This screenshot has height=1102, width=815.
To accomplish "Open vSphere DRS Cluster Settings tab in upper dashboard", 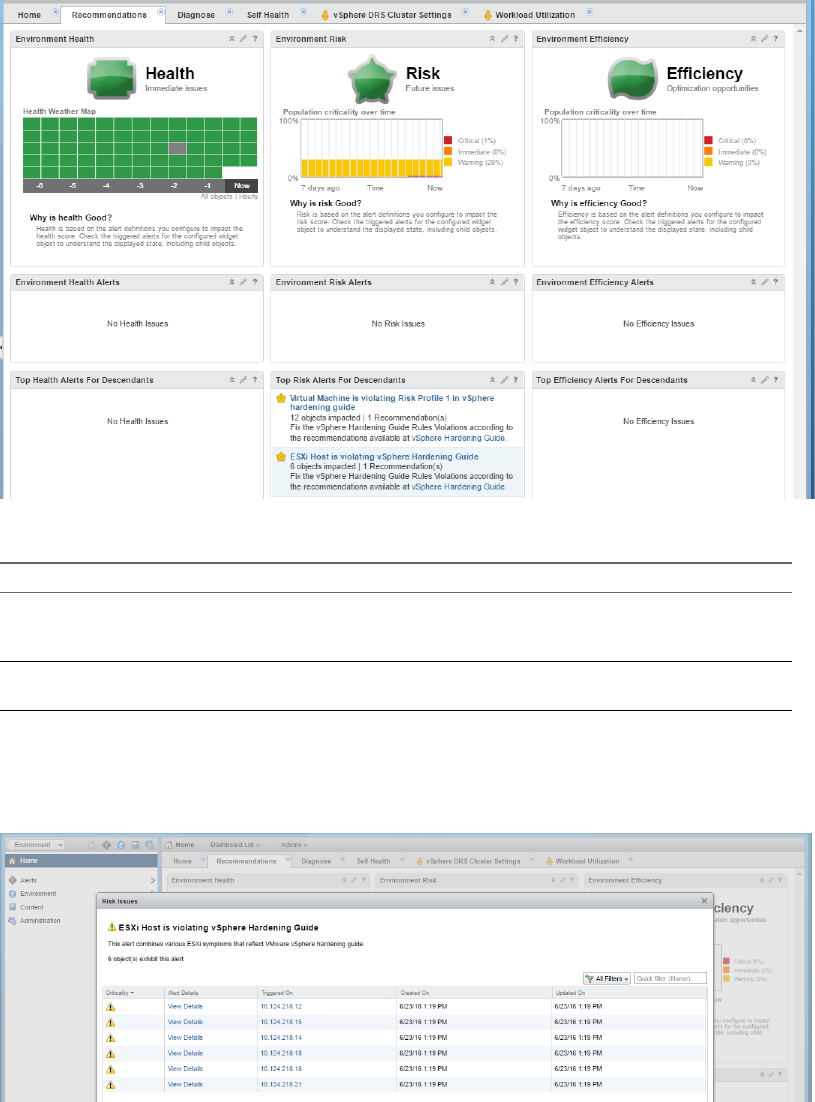I will point(392,15).
